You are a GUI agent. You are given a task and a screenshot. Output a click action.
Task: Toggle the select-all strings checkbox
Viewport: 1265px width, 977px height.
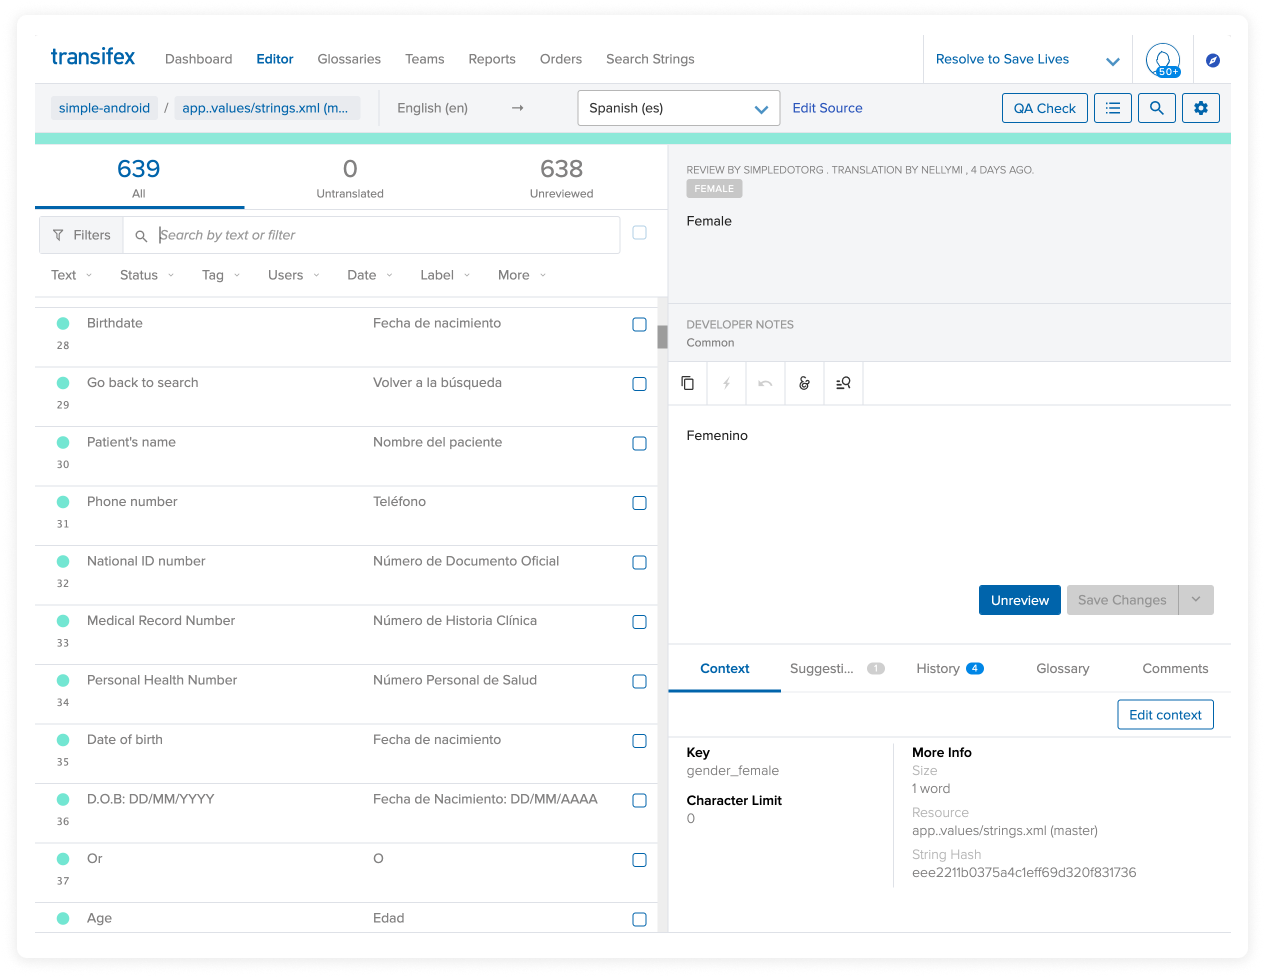pos(640,233)
